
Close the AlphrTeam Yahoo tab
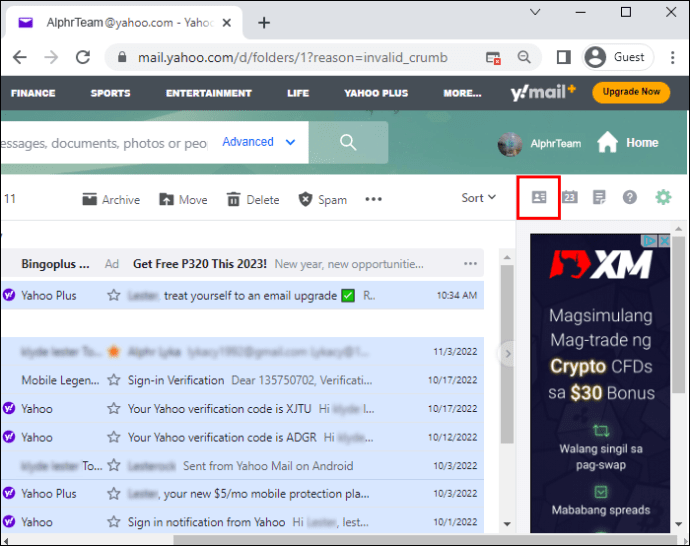point(227,22)
